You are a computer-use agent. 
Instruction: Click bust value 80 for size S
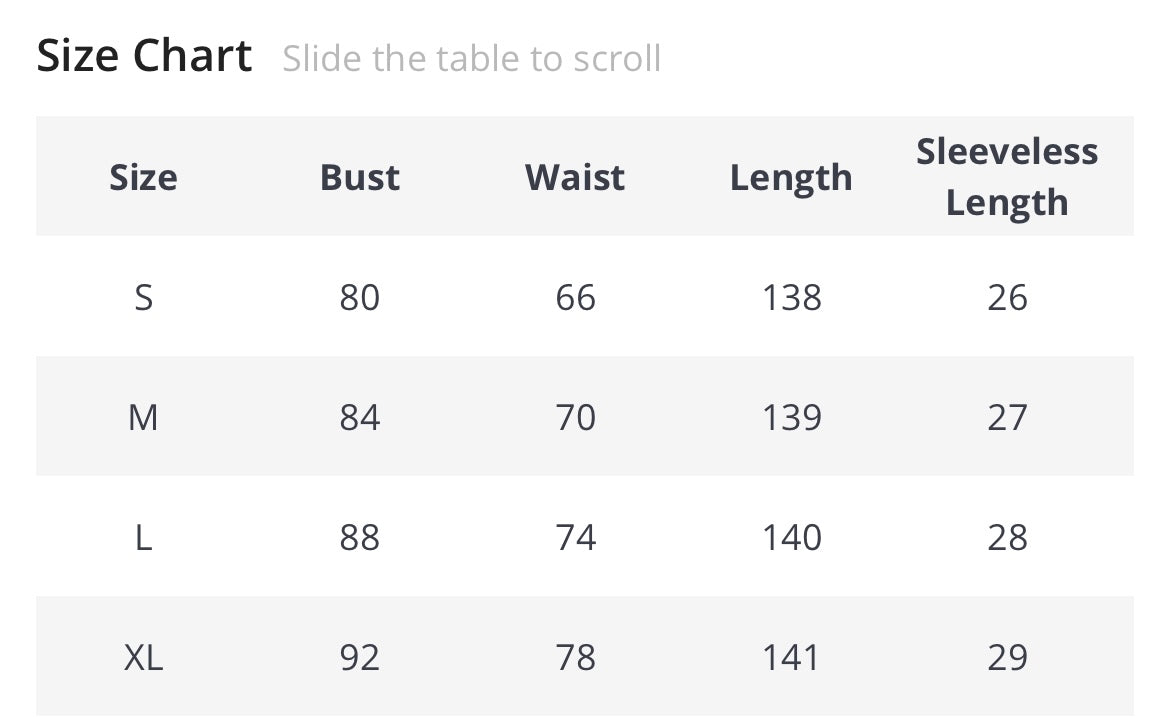(359, 297)
